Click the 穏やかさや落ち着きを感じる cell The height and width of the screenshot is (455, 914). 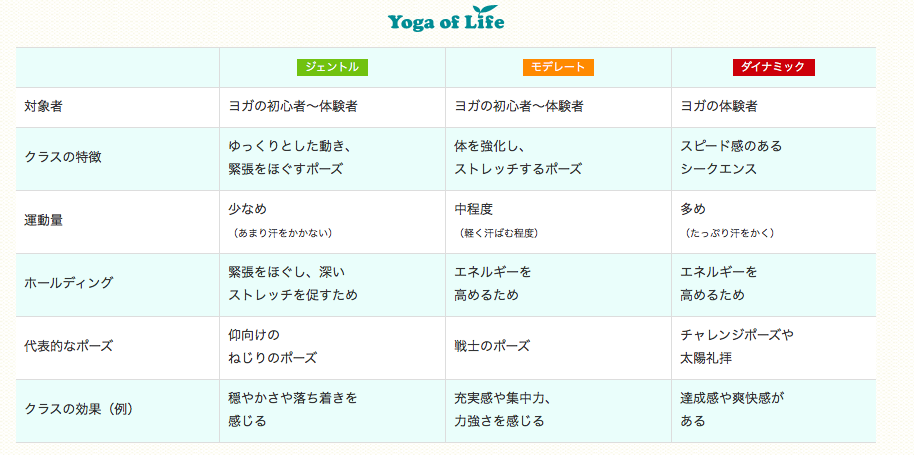click(x=332, y=410)
